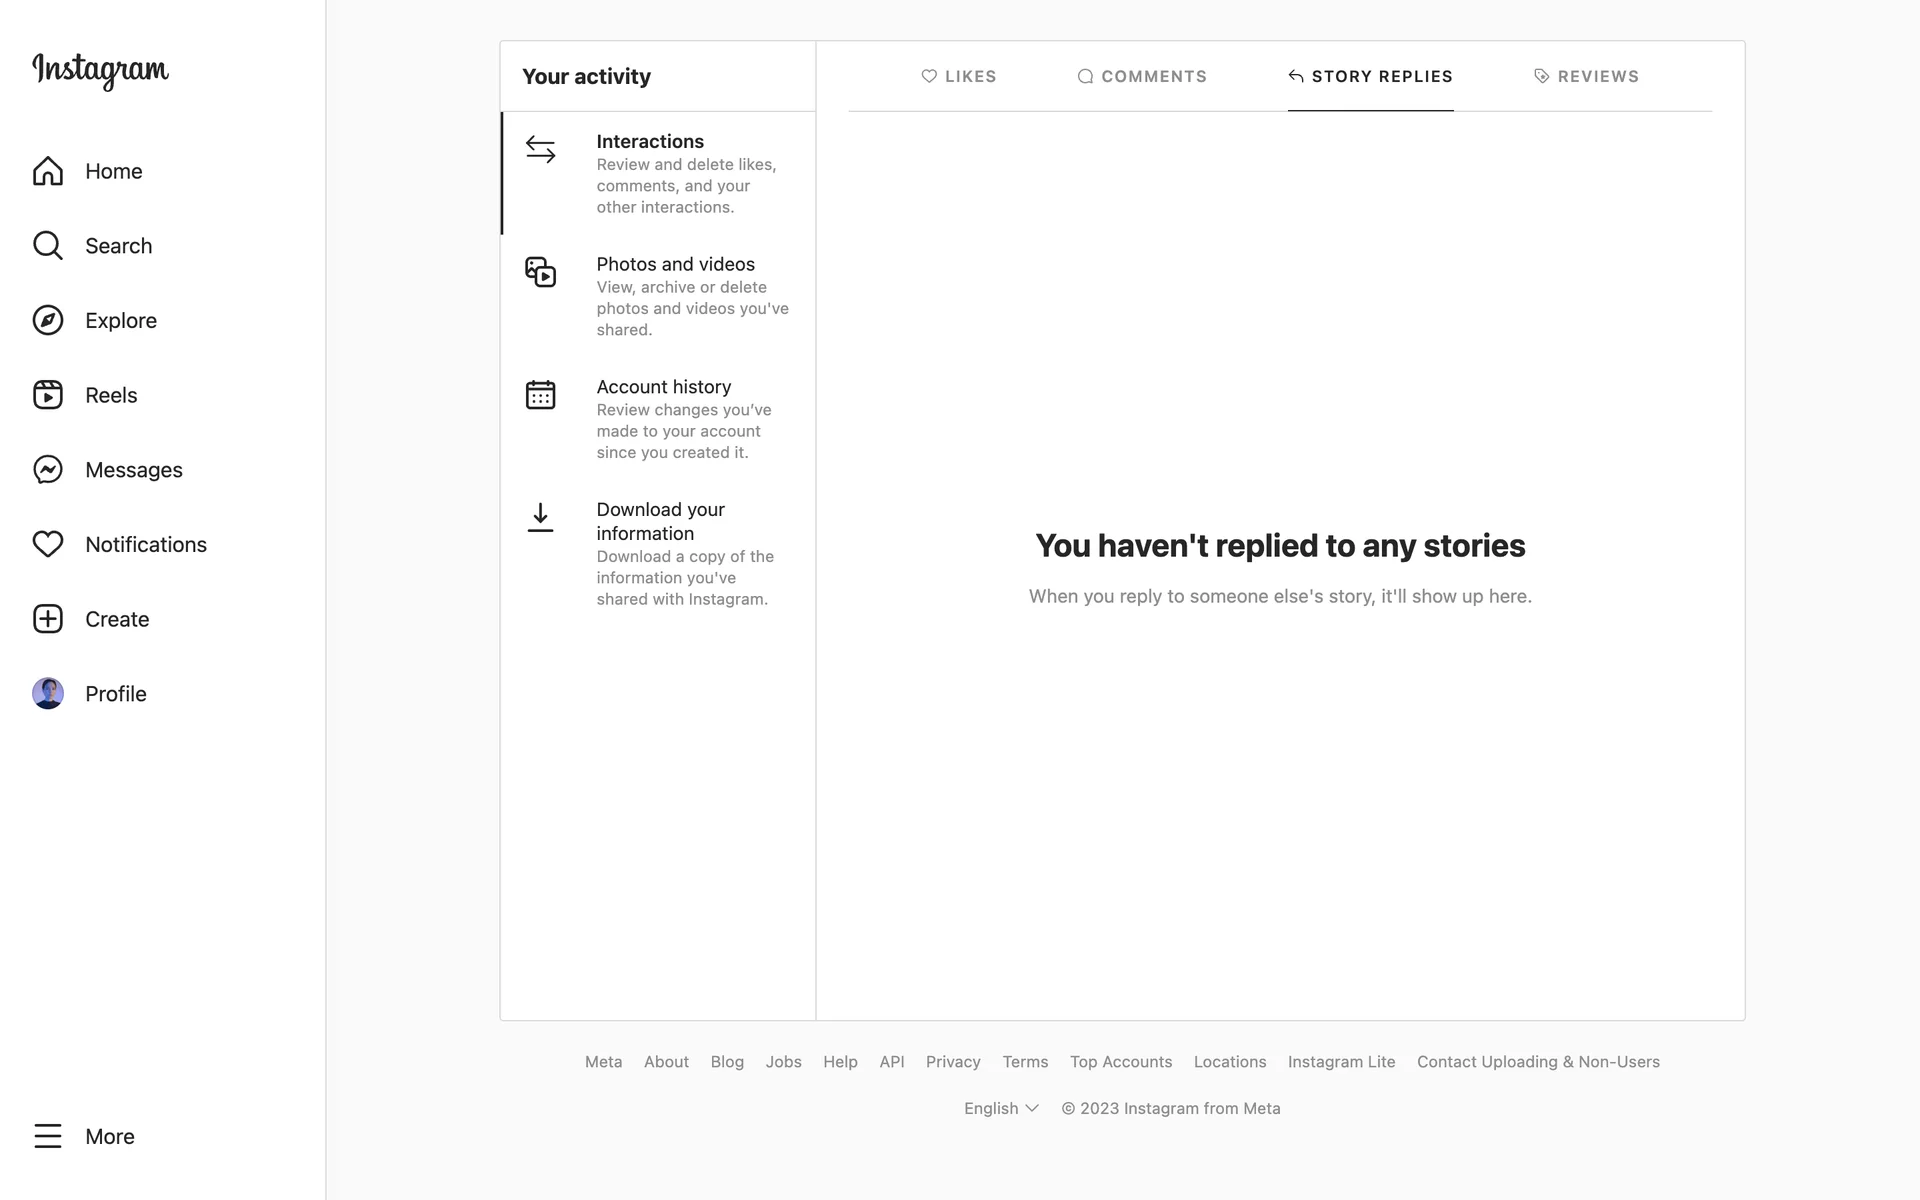1920x1200 pixels.
Task: Open the Messages messenger icon
Action: (x=48, y=470)
